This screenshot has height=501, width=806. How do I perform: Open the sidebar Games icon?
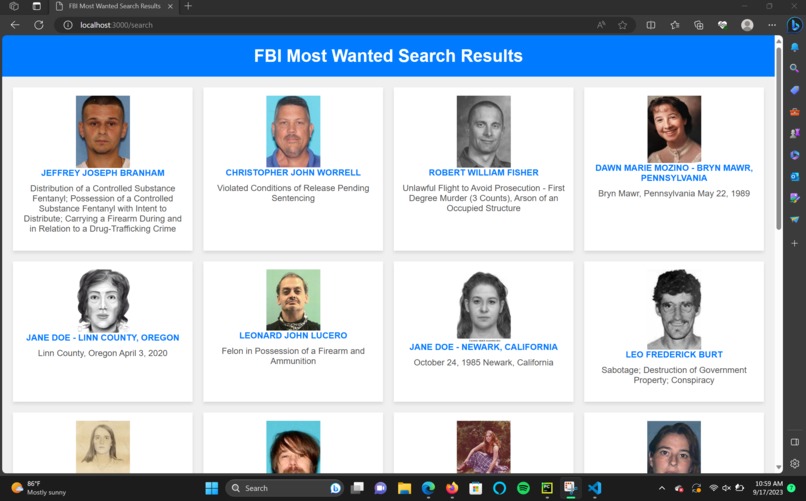pos(795,133)
